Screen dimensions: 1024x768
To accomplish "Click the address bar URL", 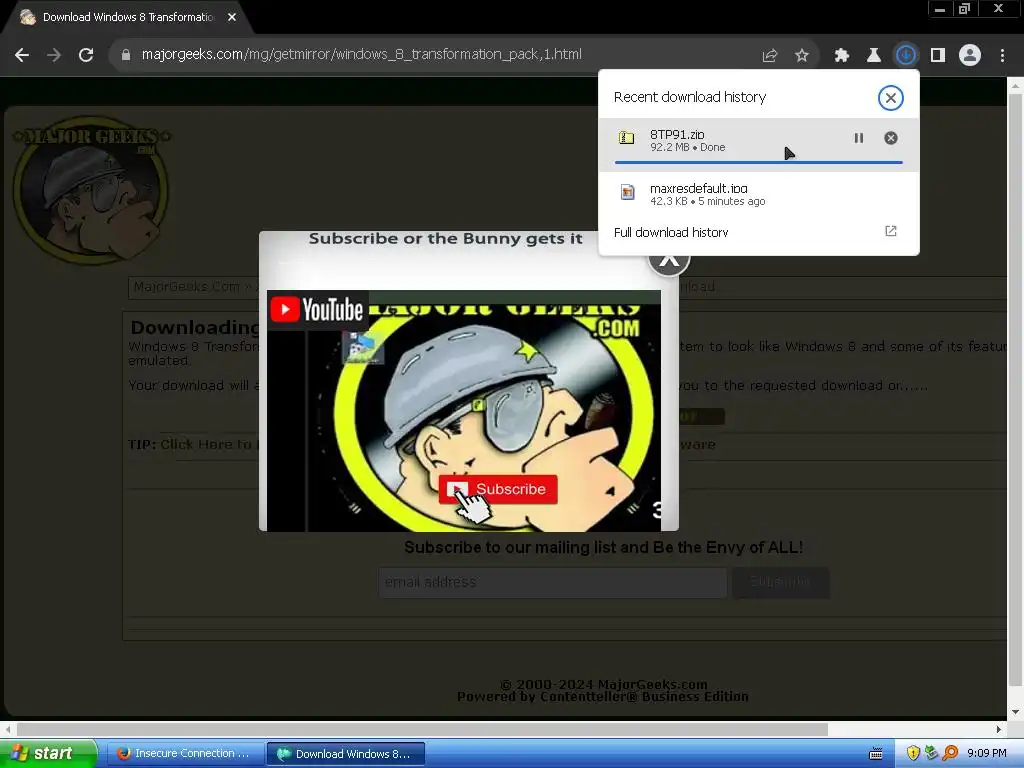I will pos(361,54).
